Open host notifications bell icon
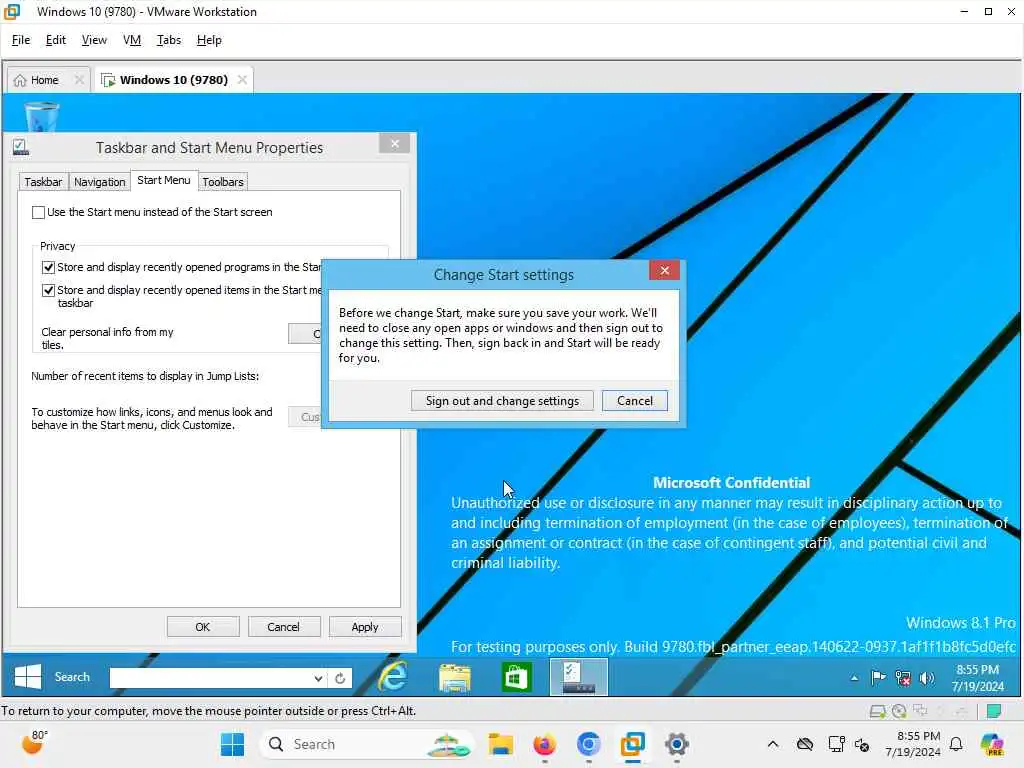 (x=956, y=744)
